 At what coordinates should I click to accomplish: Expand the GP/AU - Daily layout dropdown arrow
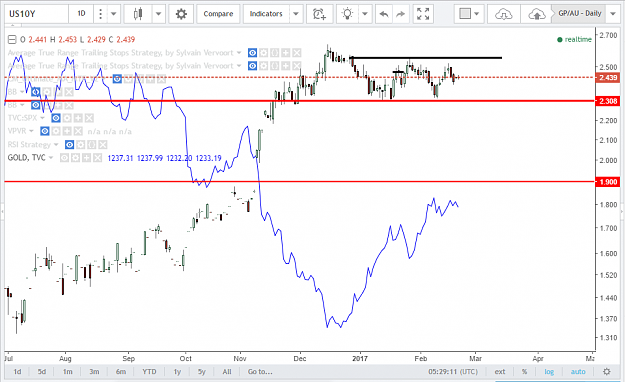click(x=613, y=14)
